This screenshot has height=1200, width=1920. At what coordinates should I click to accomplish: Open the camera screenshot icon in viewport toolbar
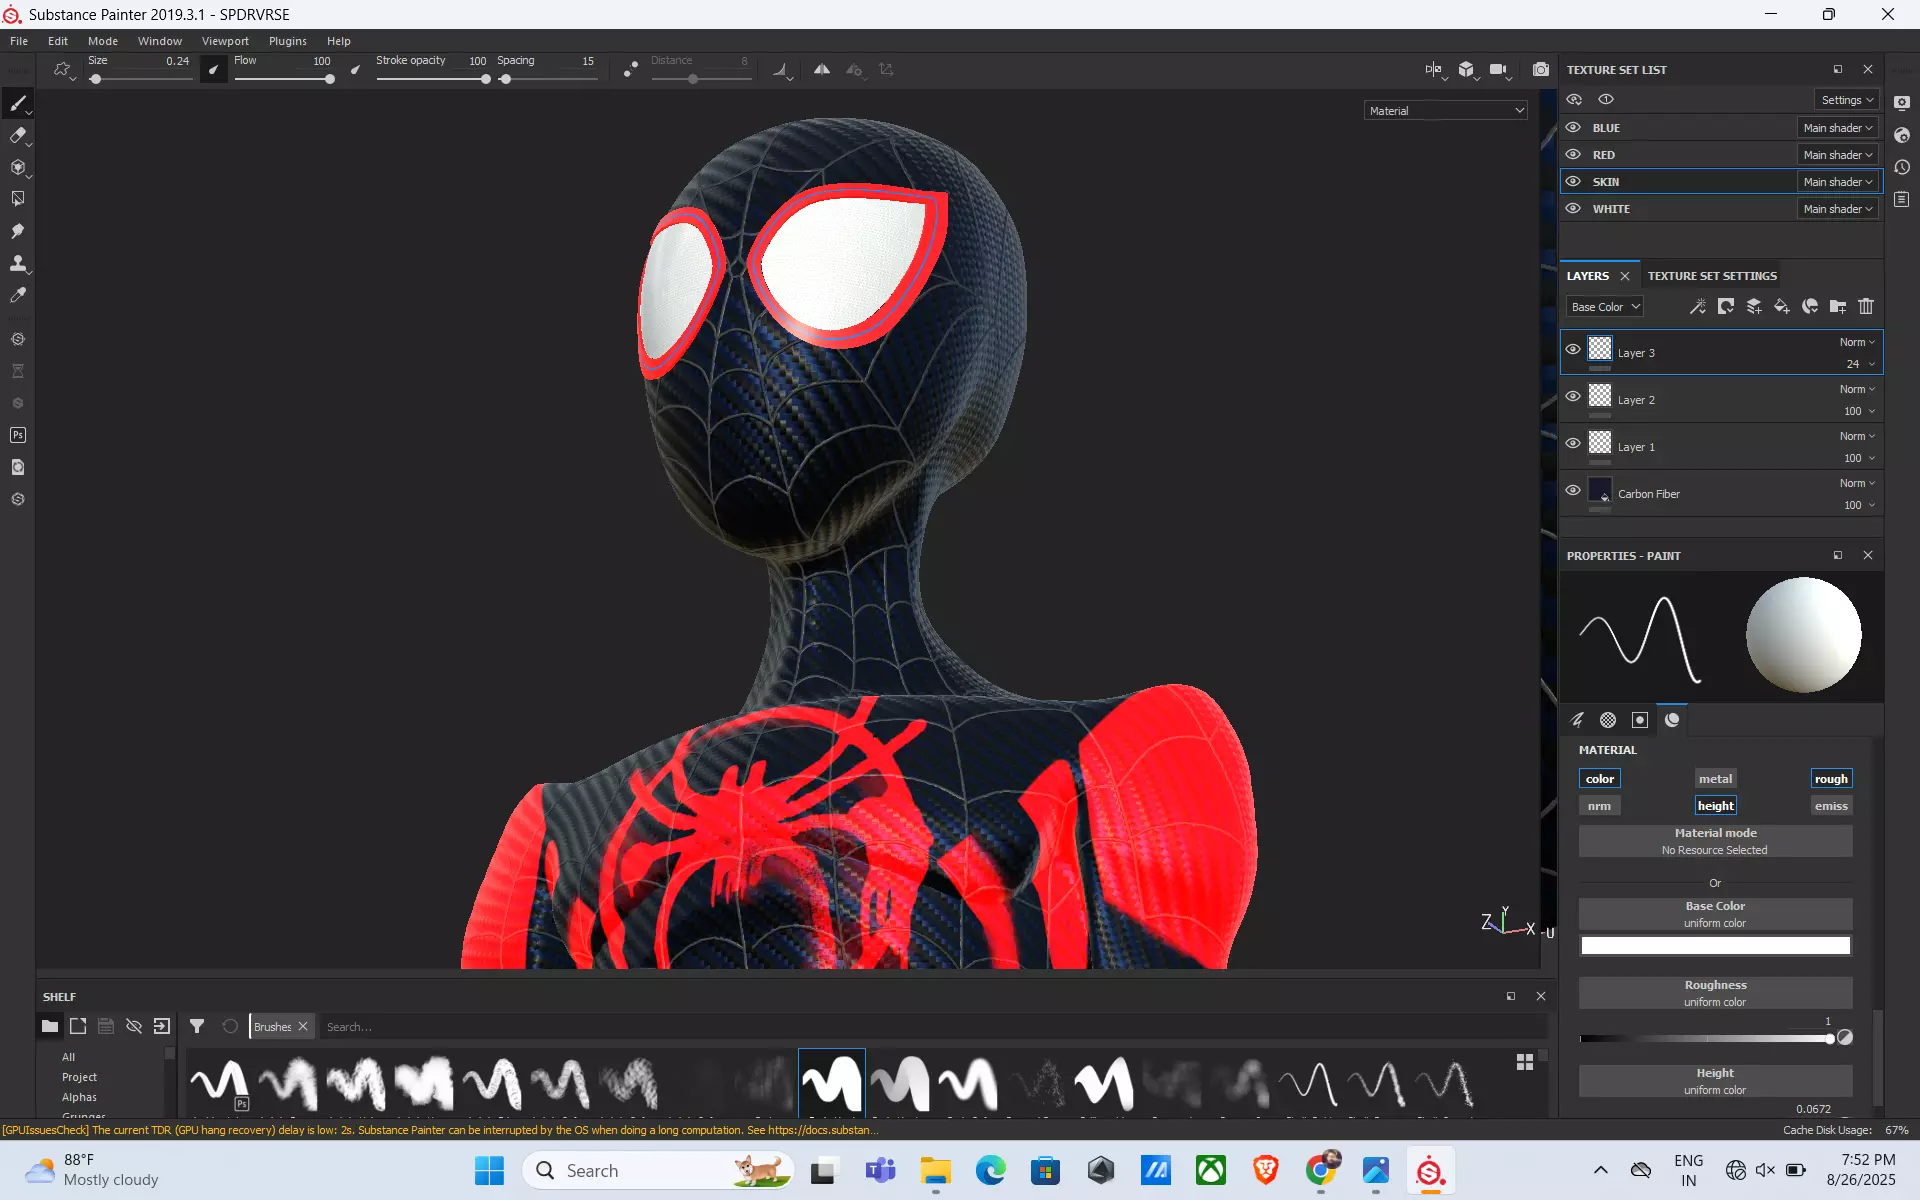(x=1541, y=70)
